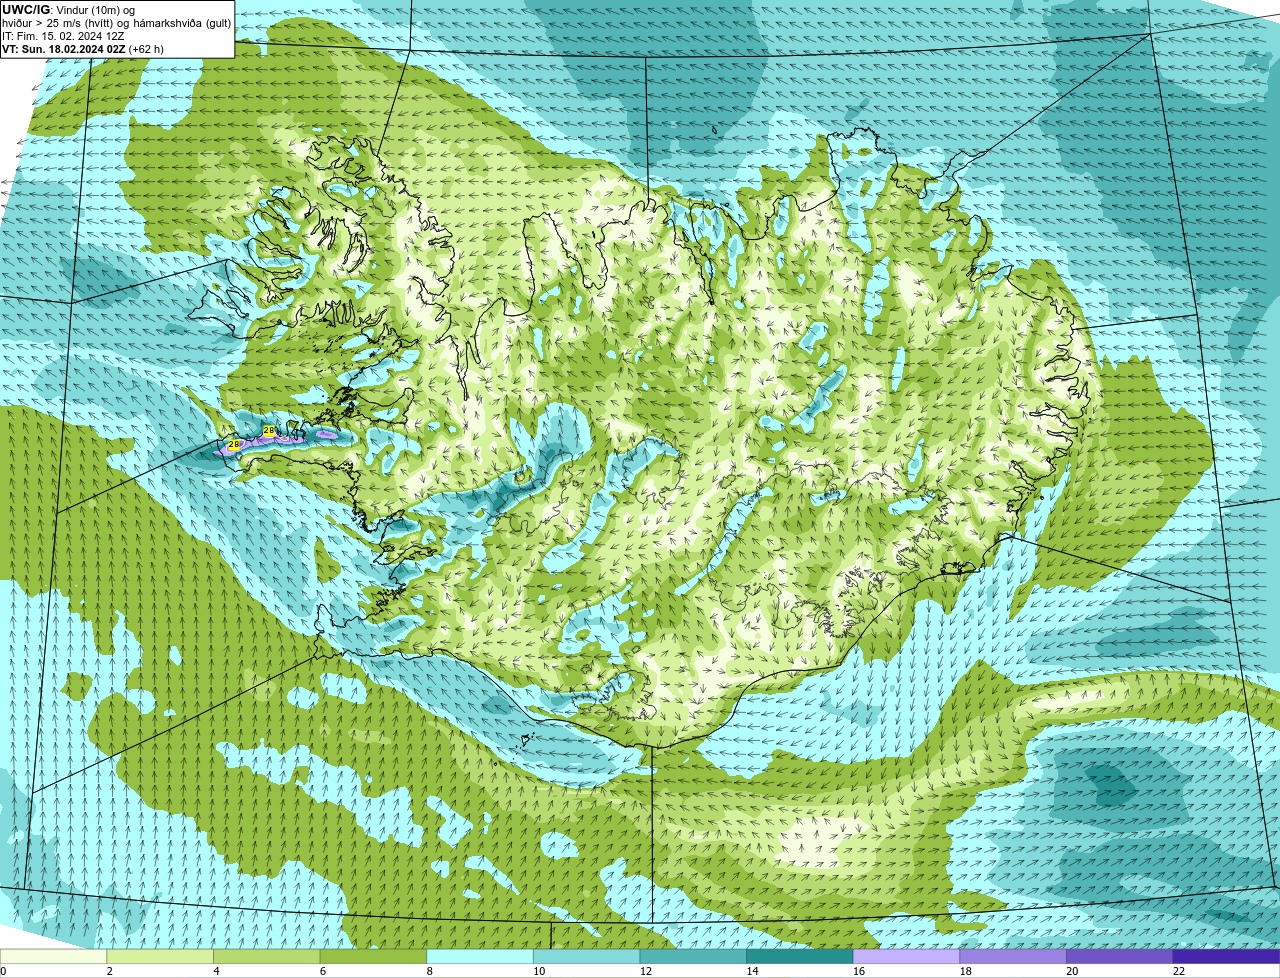The height and width of the screenshot is (978, 1280).
Task: Click the '6' tick label on the scale
Action: [322, 971]
